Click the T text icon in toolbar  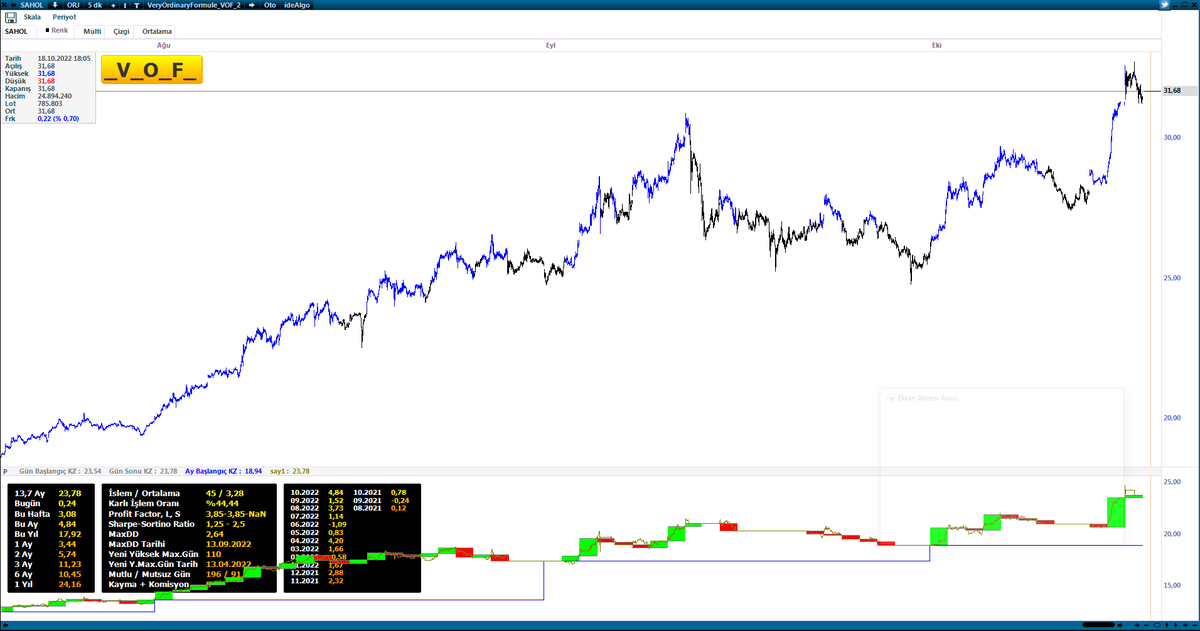coord(136,5)
